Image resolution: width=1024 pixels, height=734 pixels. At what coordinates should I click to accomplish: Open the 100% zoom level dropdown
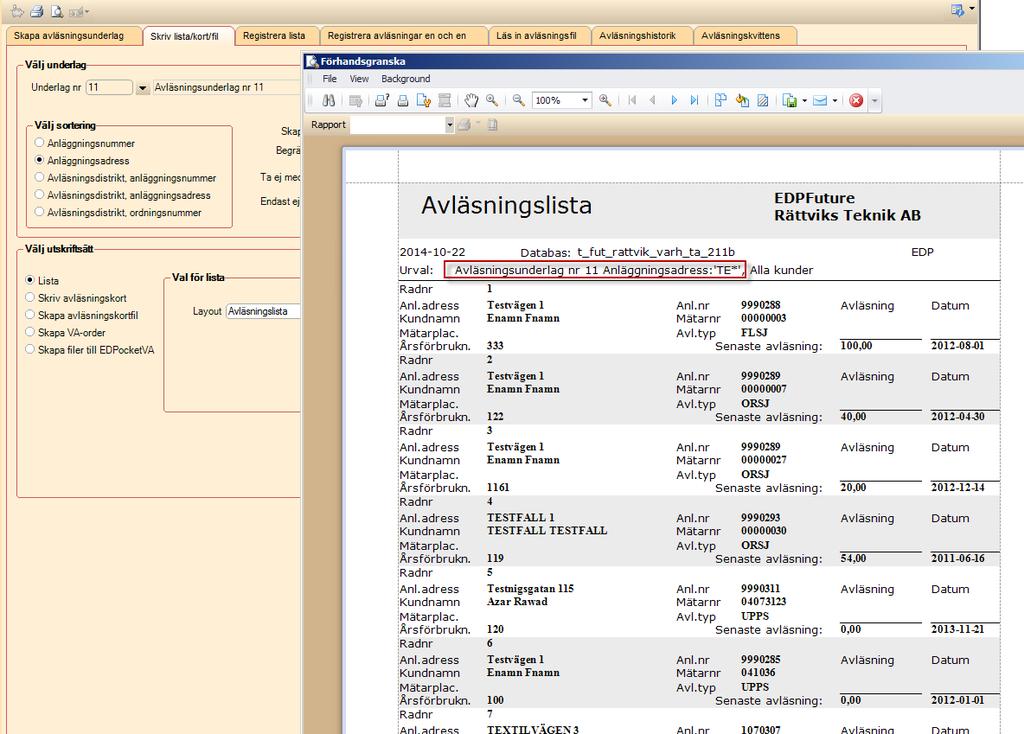(x=585, y=100)
